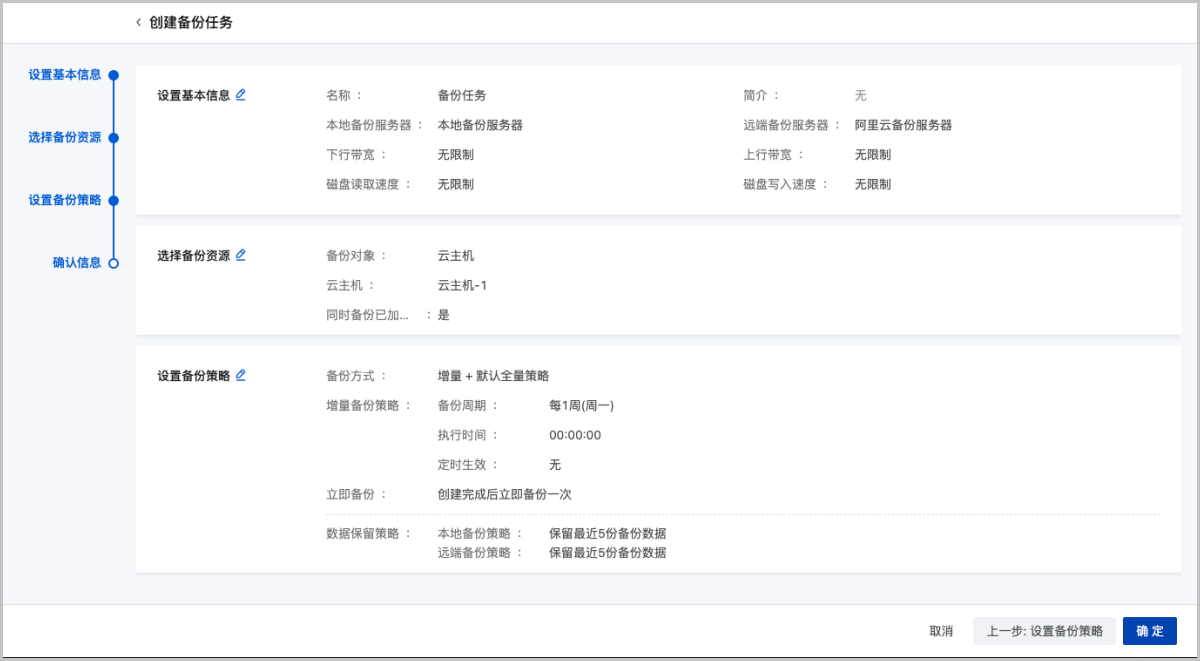This screenshot has height=661, width=1200.
Task: Click edit pencil next to 选择备份资源 heading
Action: [x=241, y=255]
